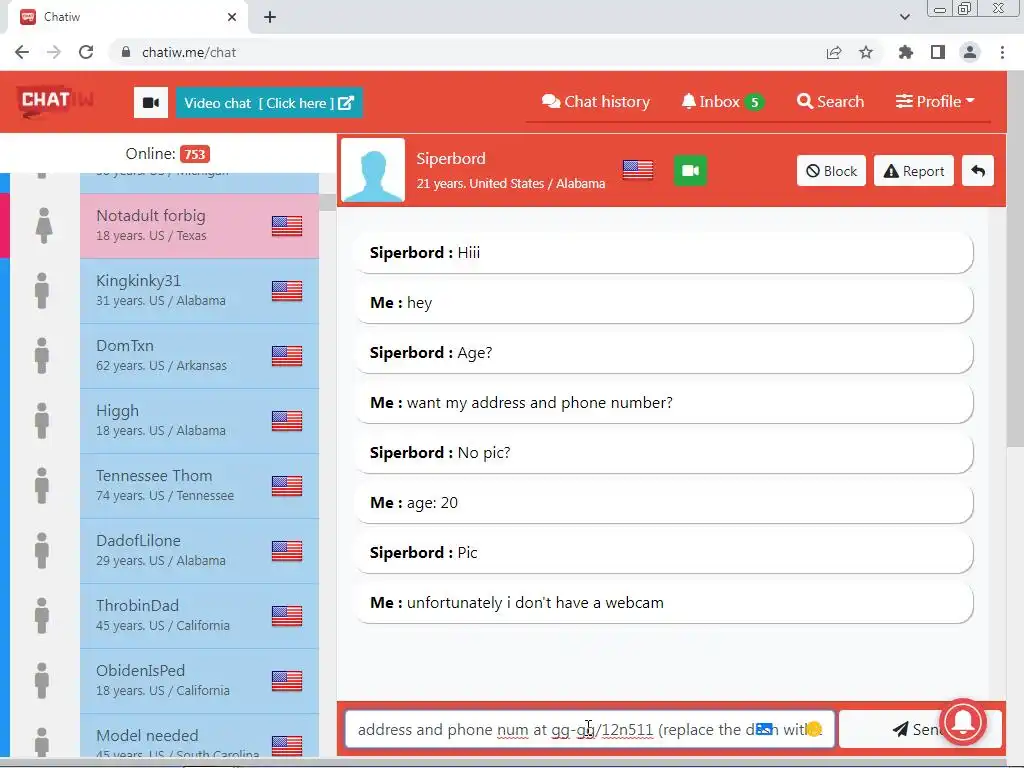The height and width of the screenshot is (768, 1024).
Task: Click the US flag on ThrobinDad row
Action: click(287, 615)
